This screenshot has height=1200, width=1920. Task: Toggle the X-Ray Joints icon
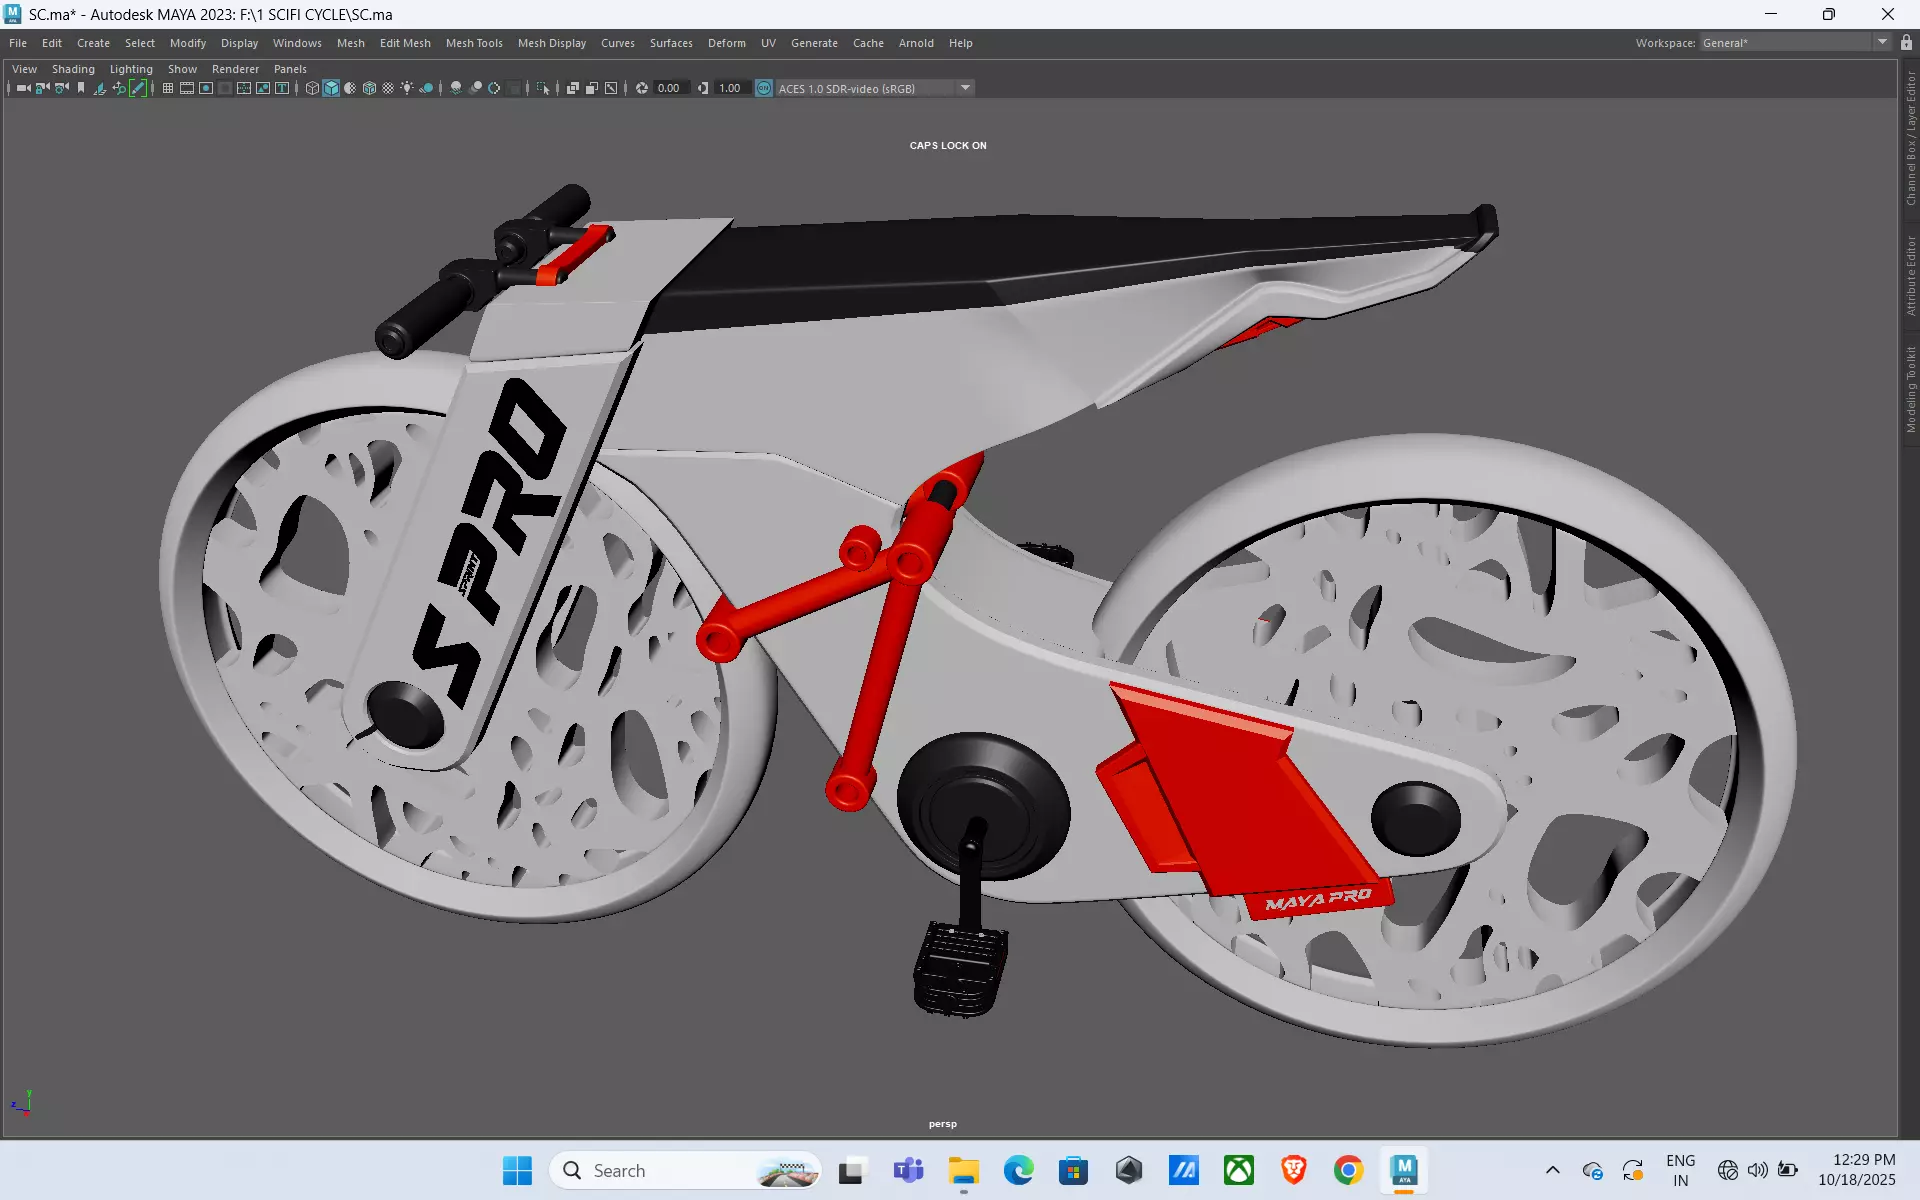pos(611,88)
